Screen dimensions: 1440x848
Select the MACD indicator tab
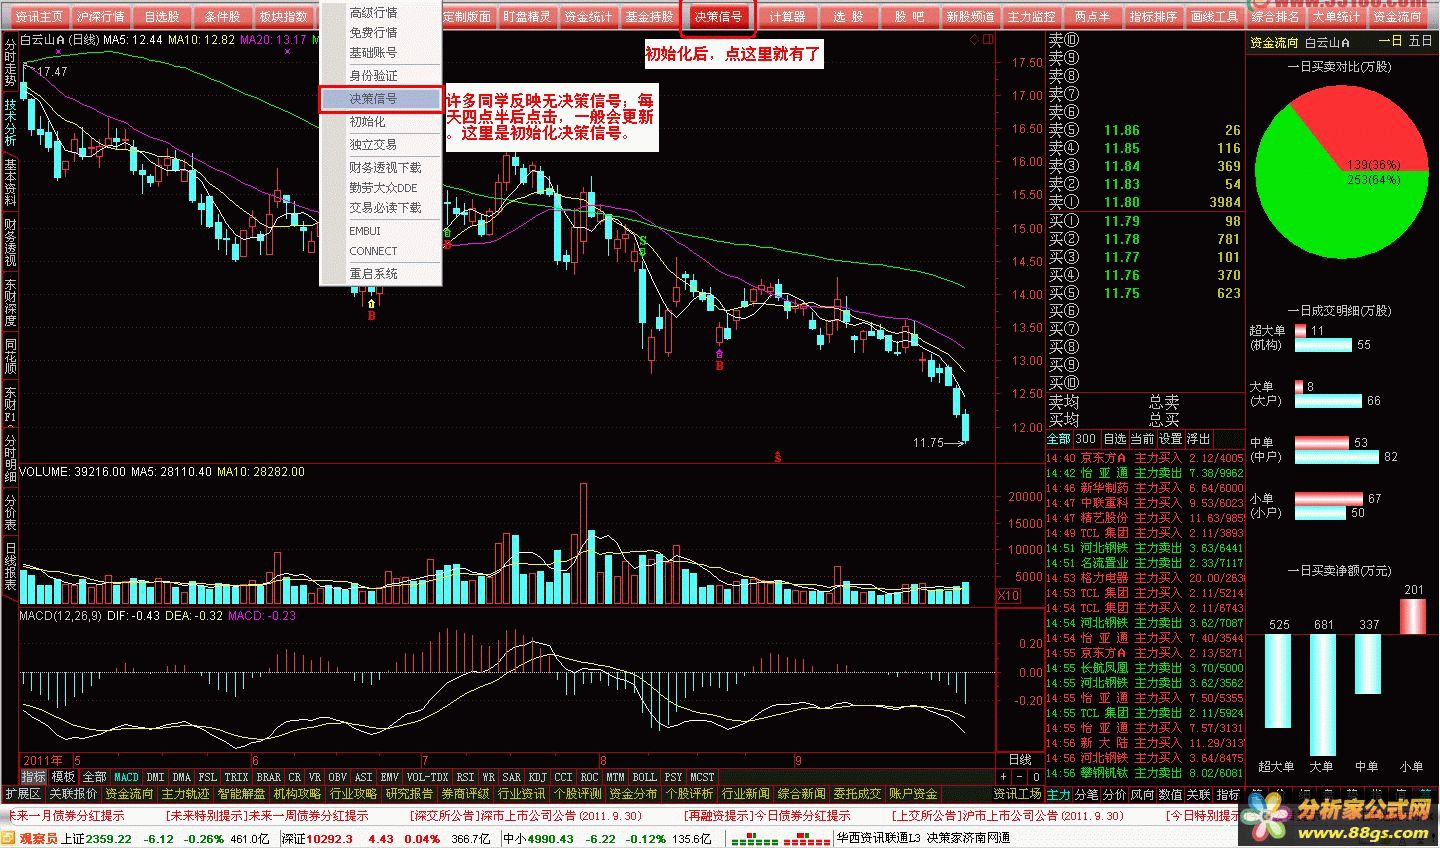pyautogui.click(x=127, y=777)
